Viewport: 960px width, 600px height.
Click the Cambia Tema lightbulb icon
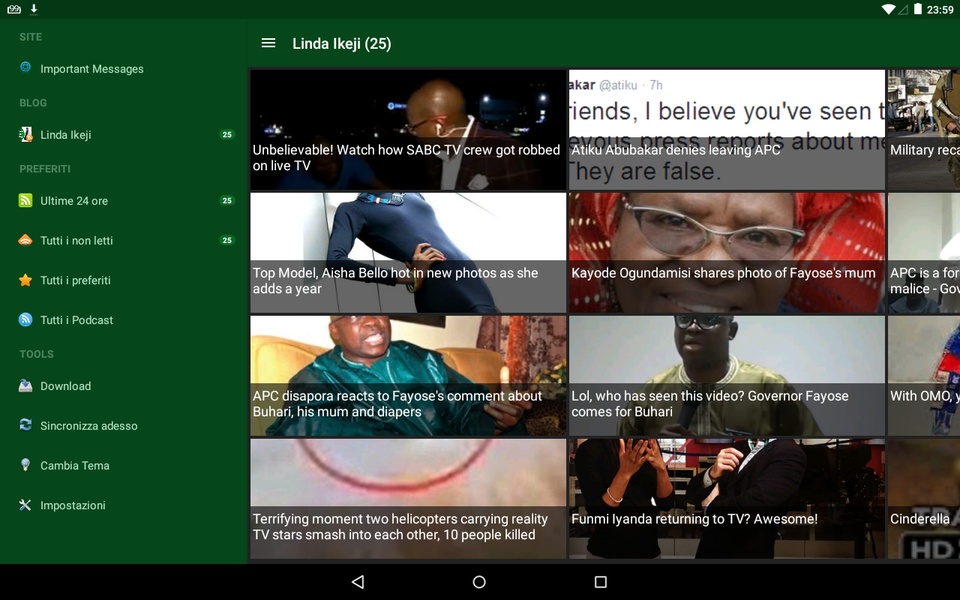25,465
